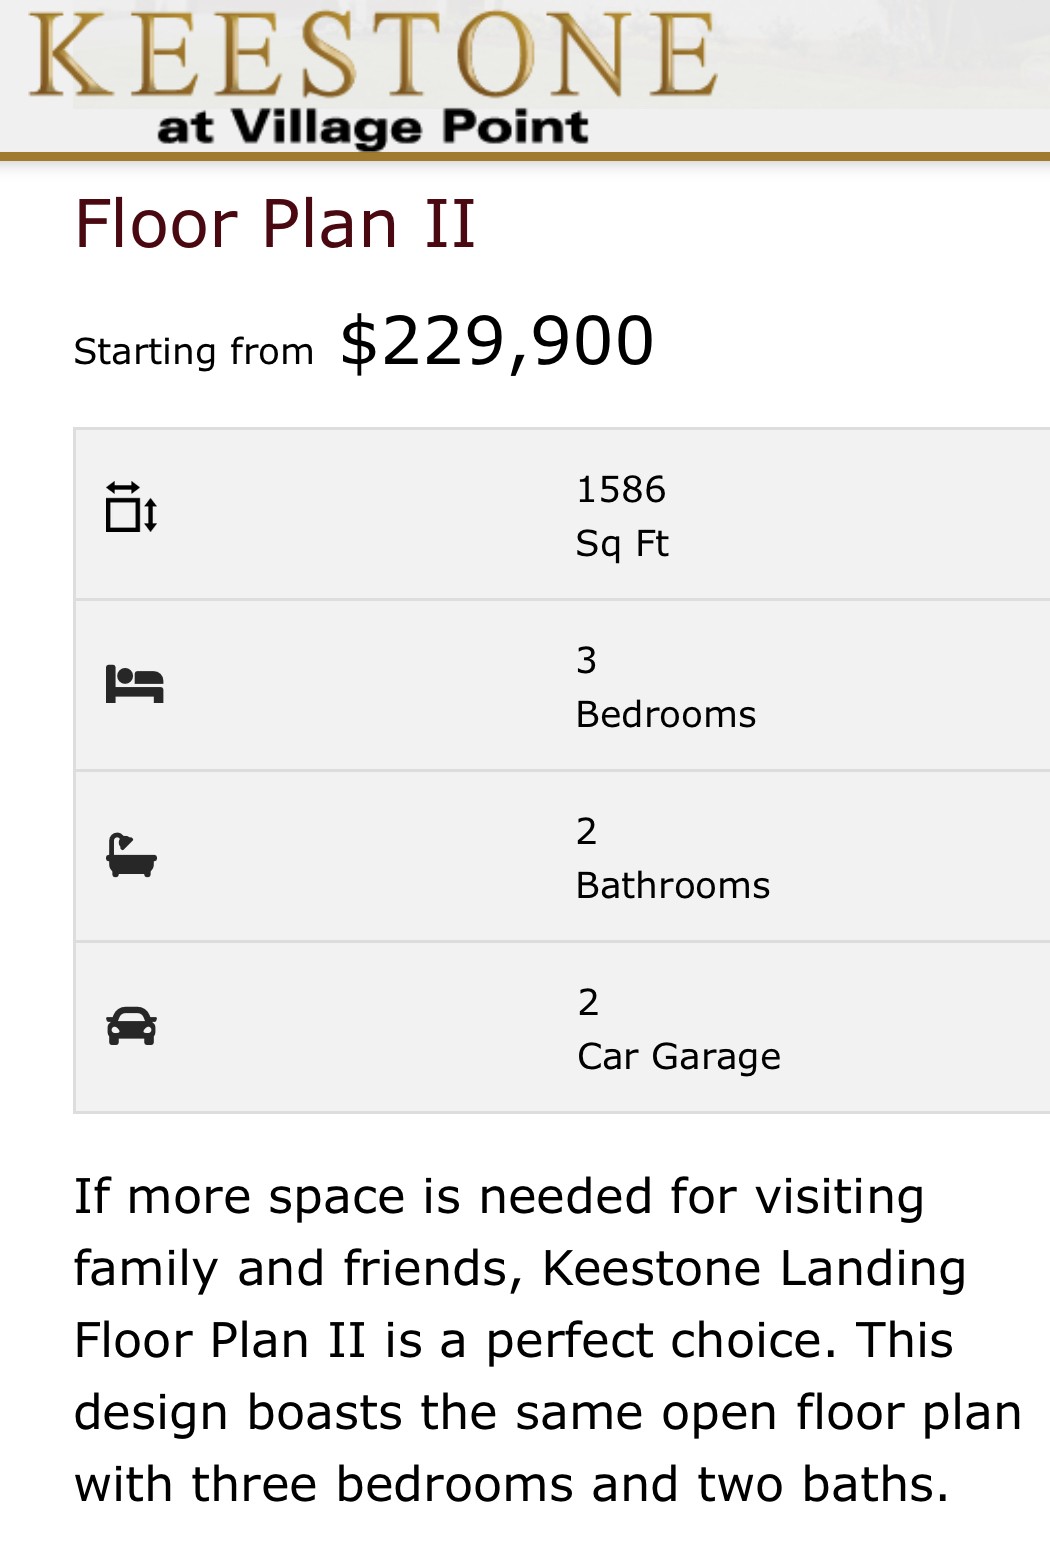Click the number 2 above Bathrooms
This screenshot has width=1050, height=1566.
pyautogui.click(x=587, y=832)
